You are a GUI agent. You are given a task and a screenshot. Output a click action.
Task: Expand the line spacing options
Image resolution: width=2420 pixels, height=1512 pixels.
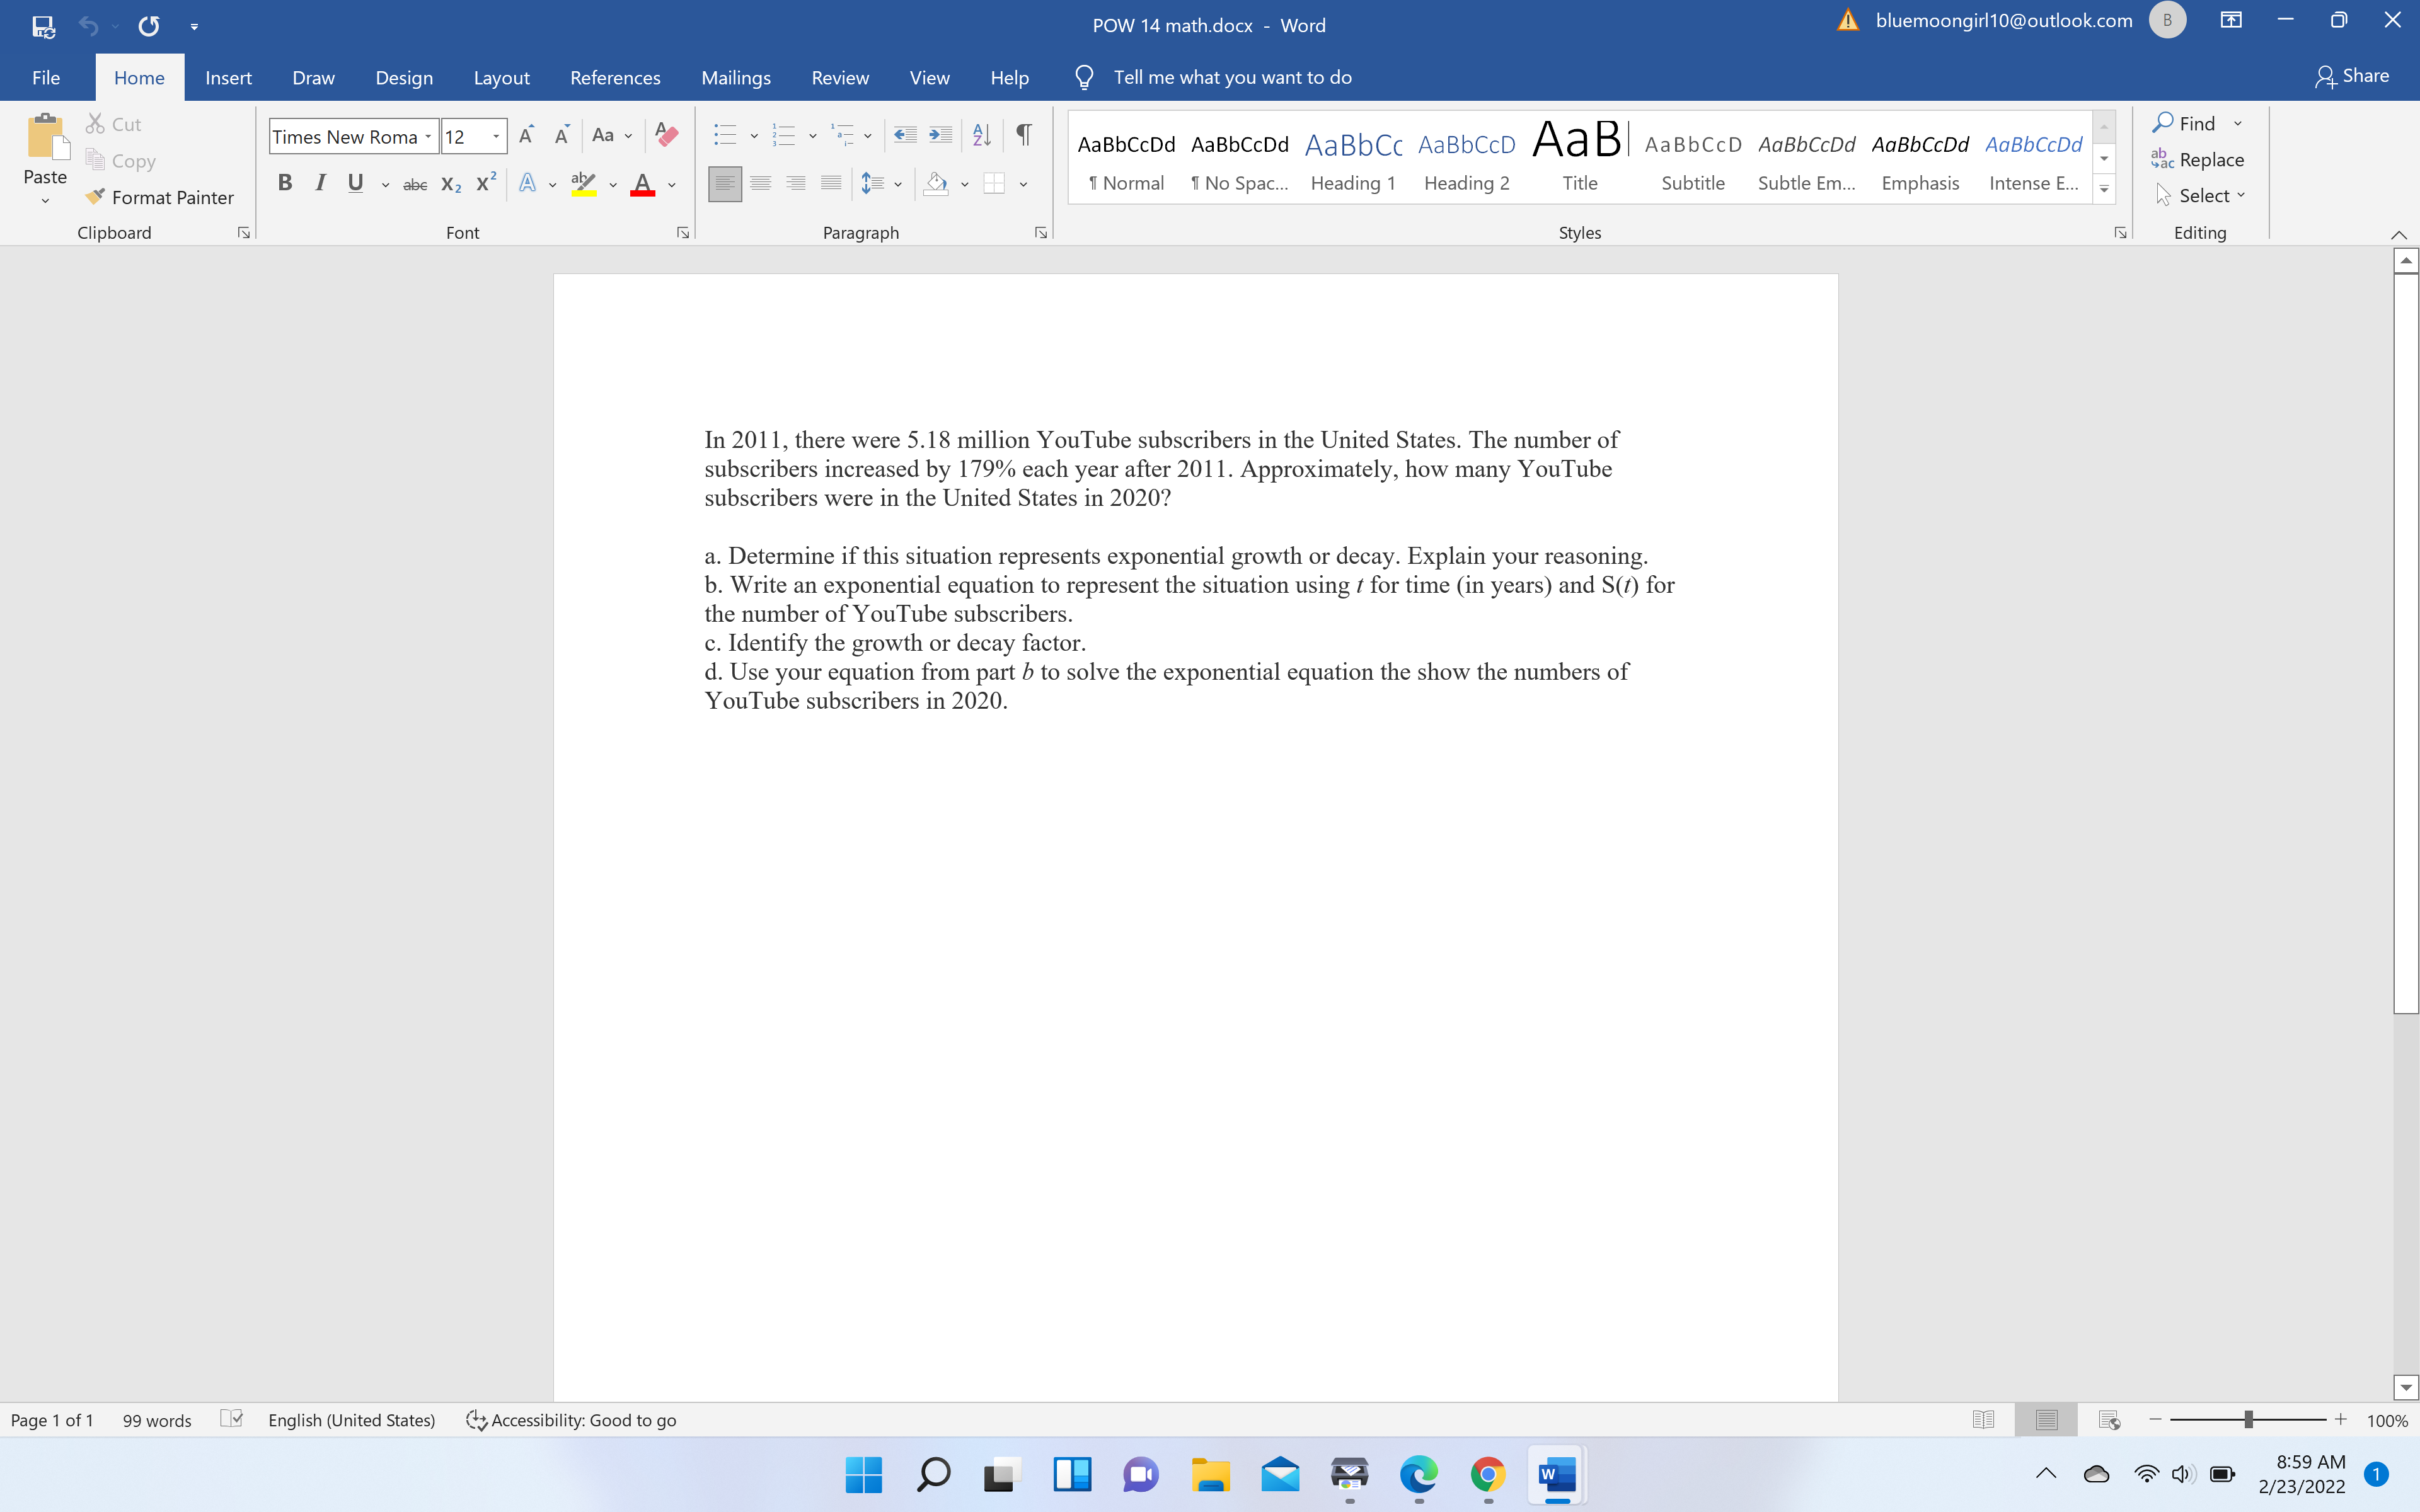(898, 184)
